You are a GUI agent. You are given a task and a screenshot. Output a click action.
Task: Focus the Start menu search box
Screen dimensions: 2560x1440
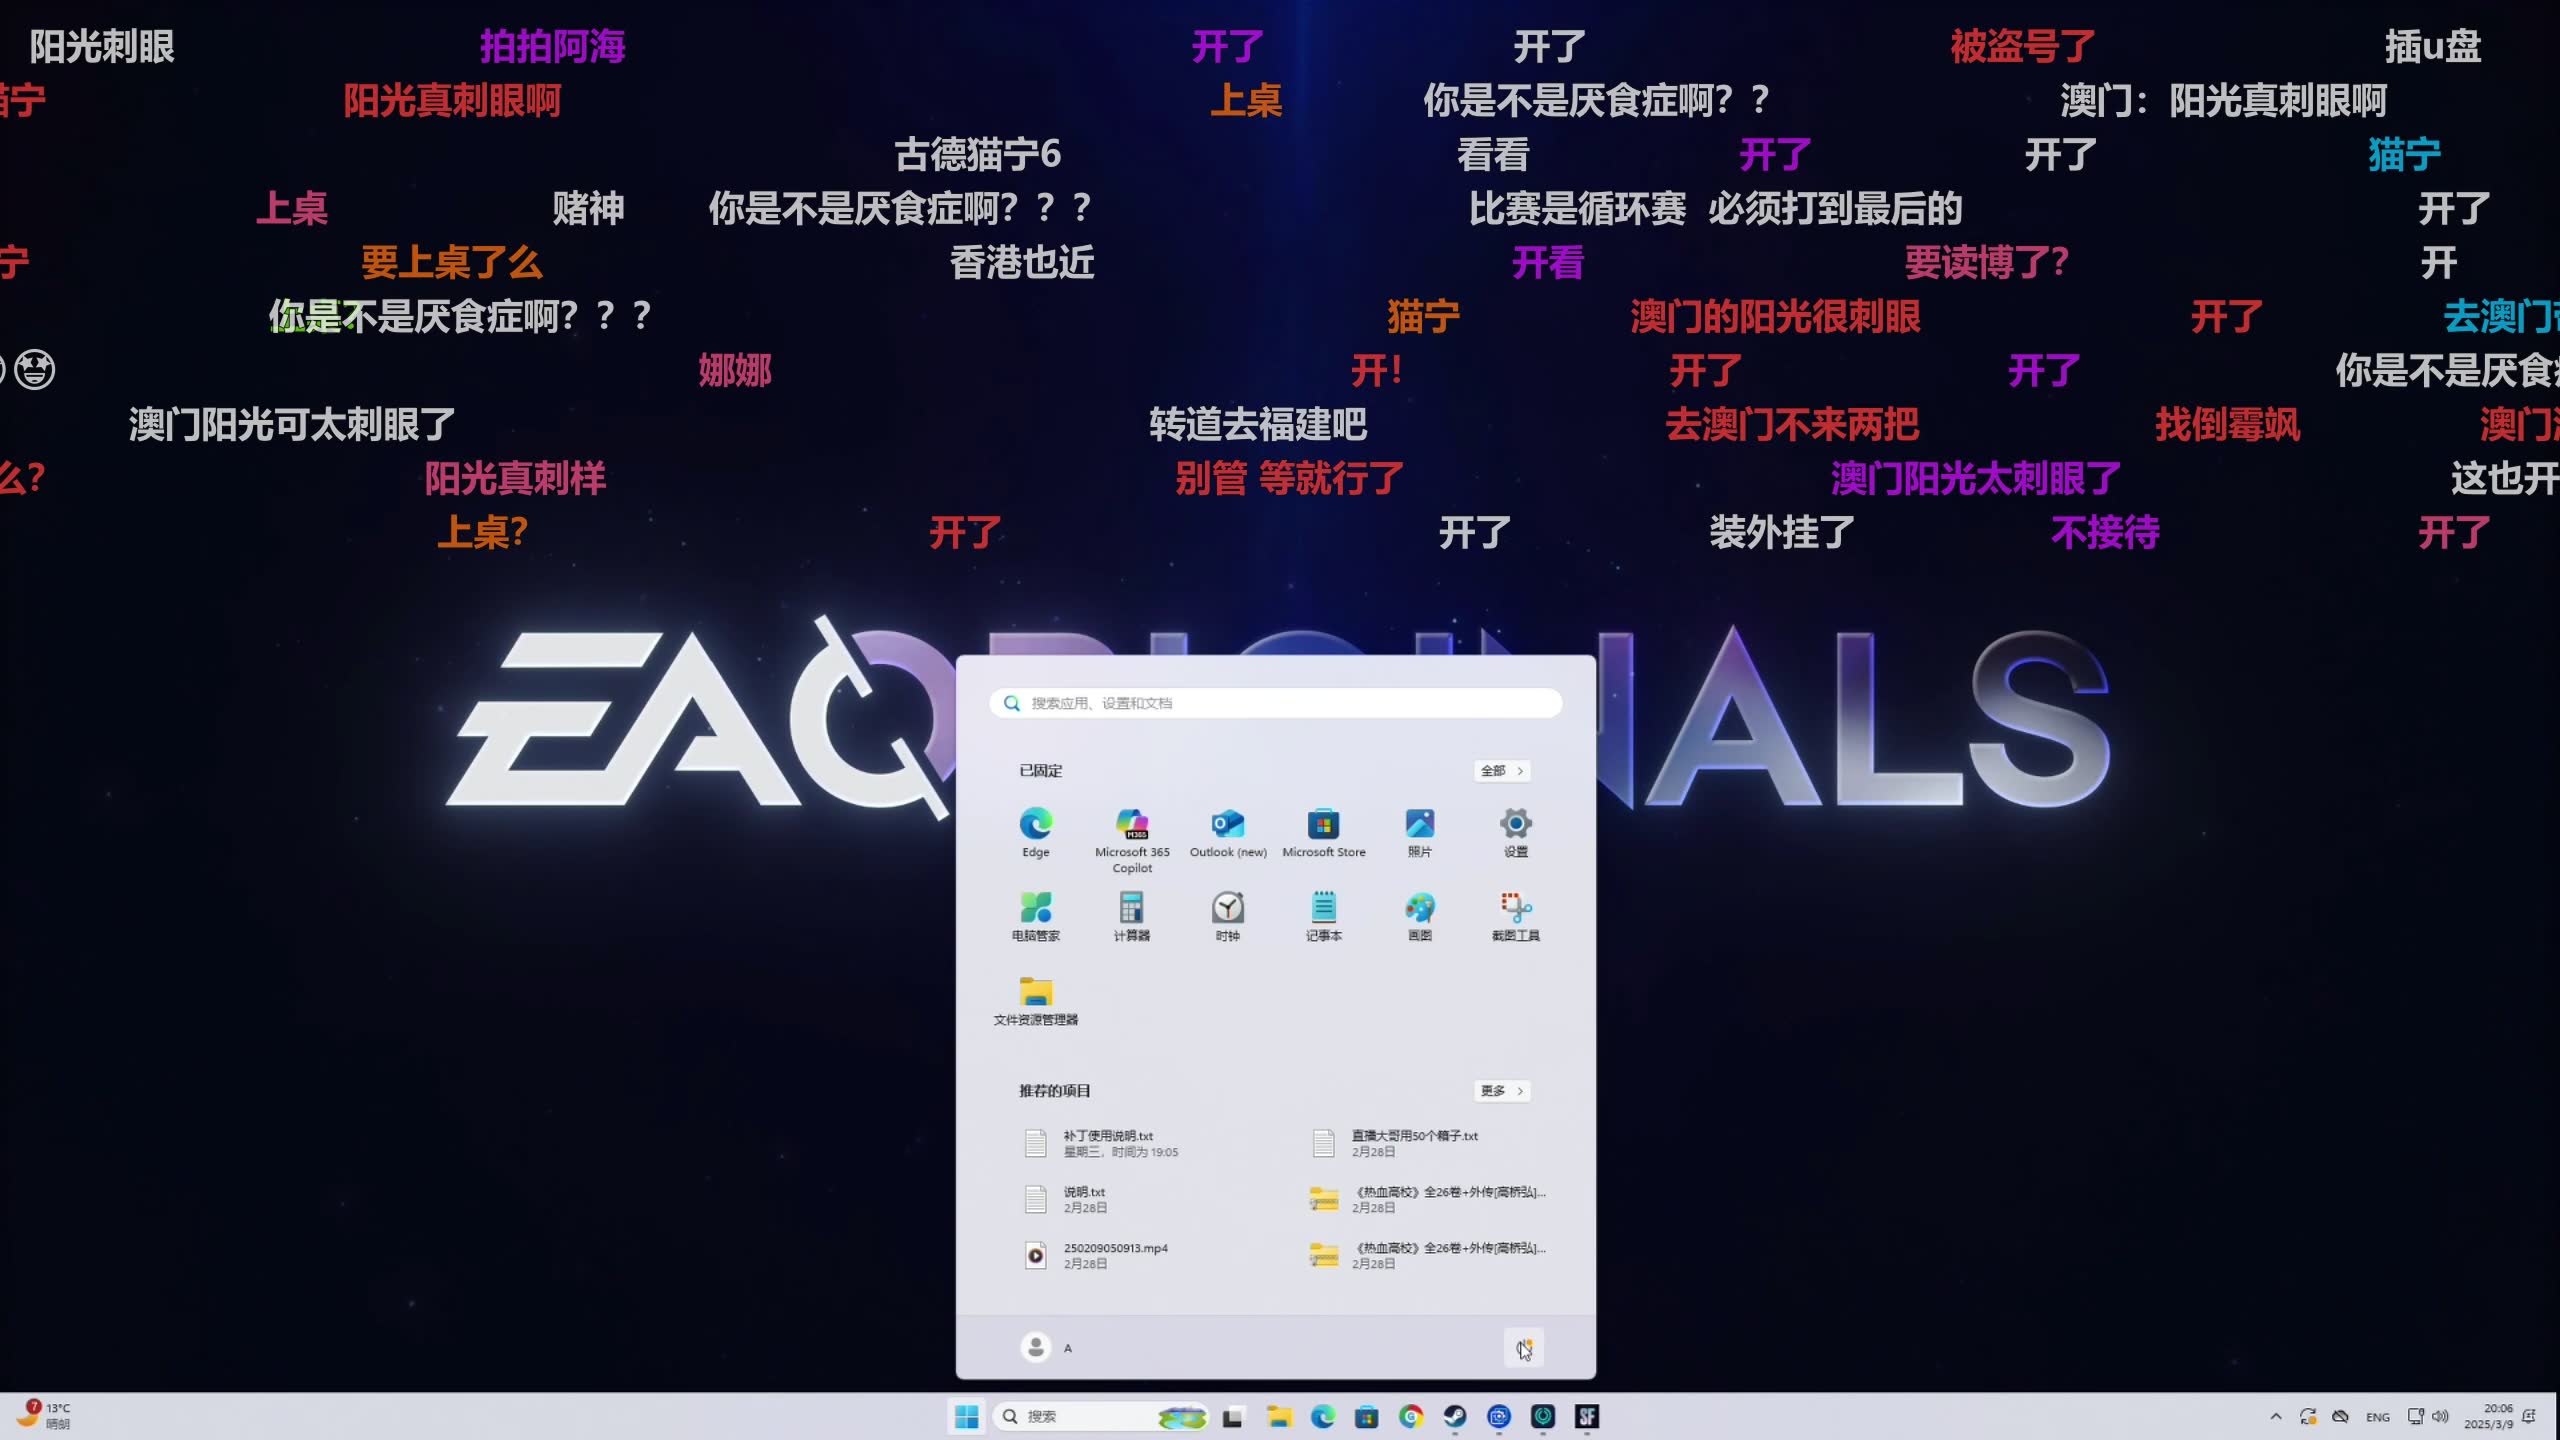(x=1275, y=703)
